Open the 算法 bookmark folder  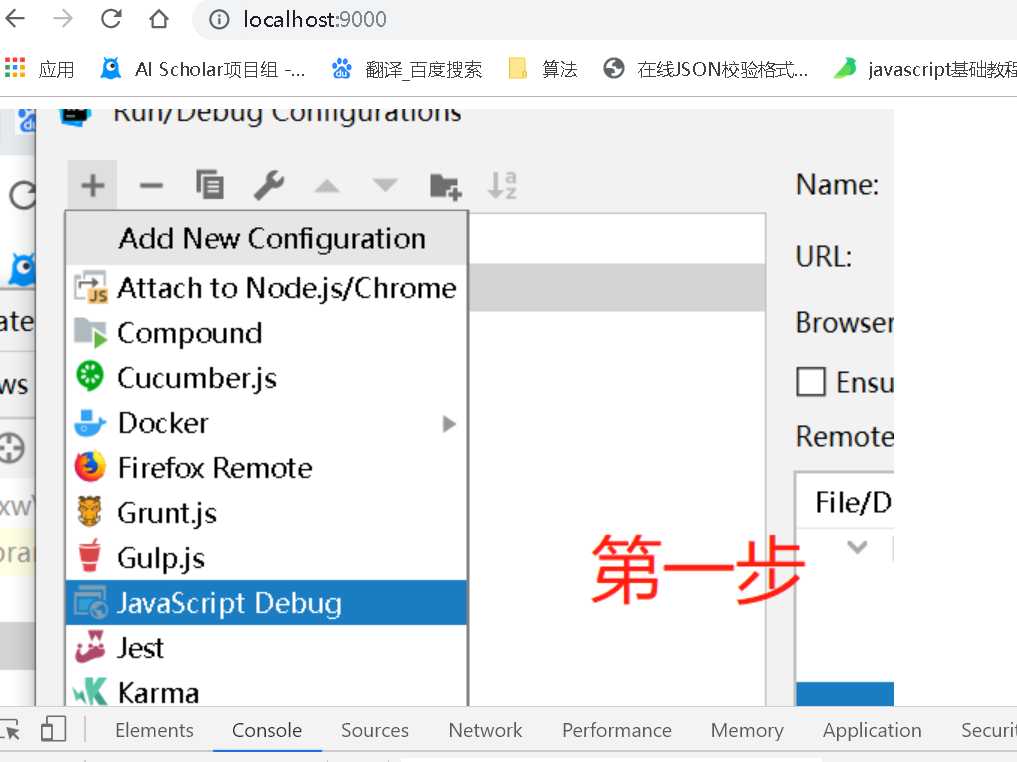543,69
